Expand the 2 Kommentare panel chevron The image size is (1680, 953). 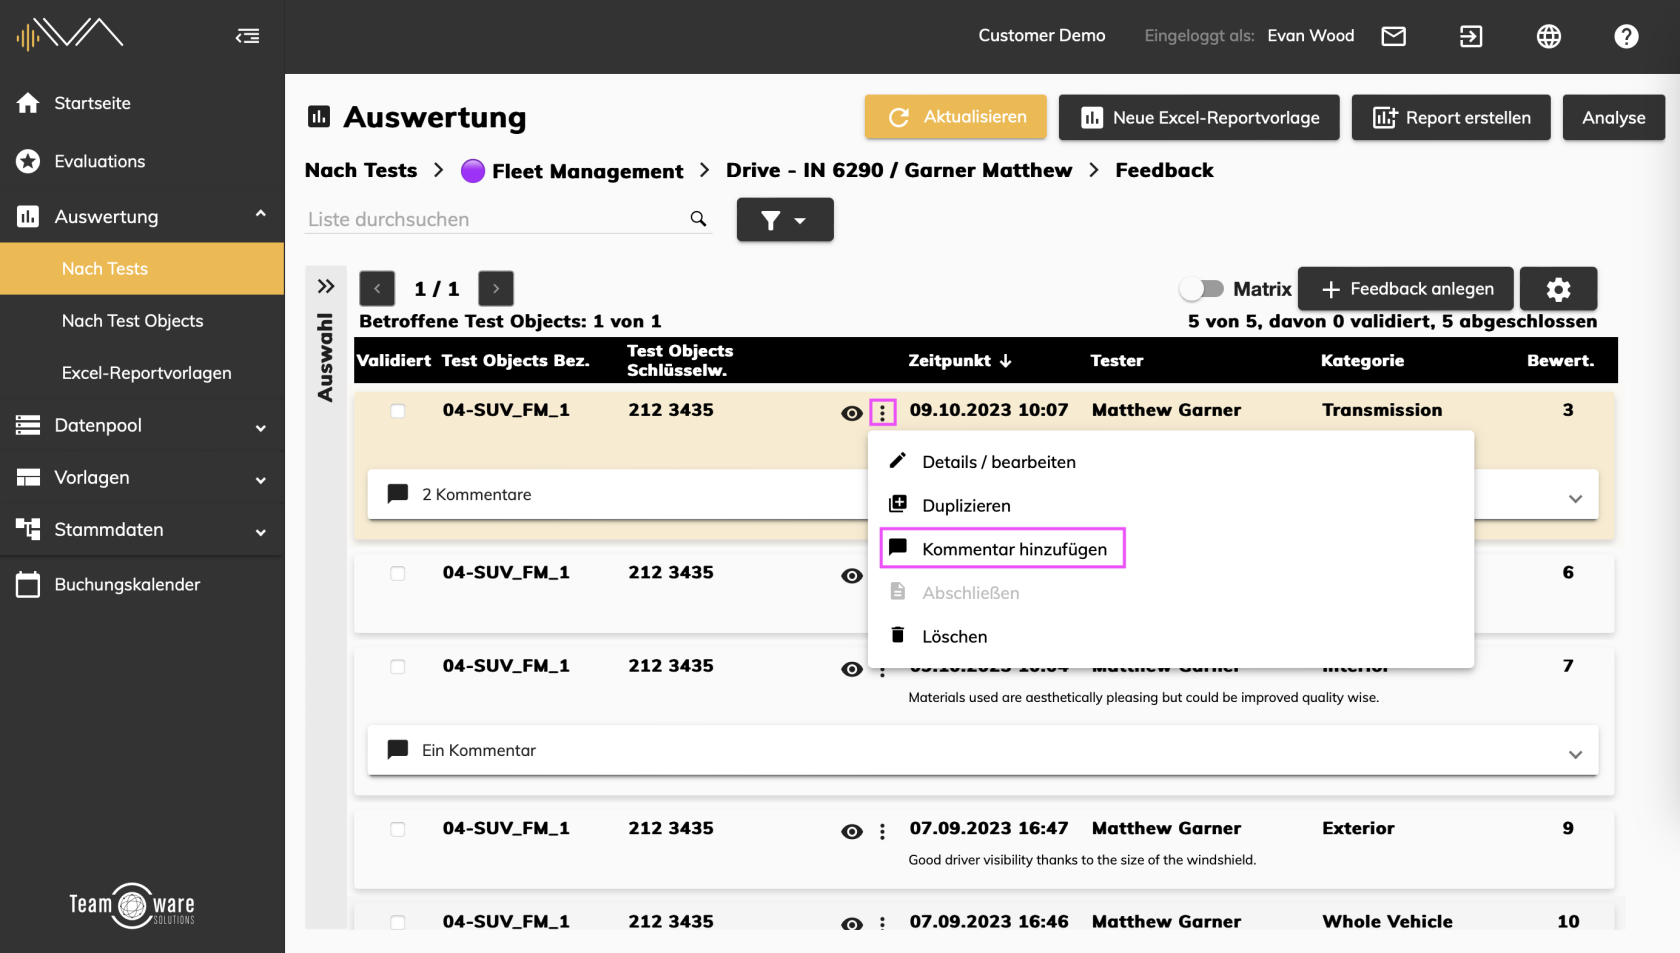[x=1575, y=498]
